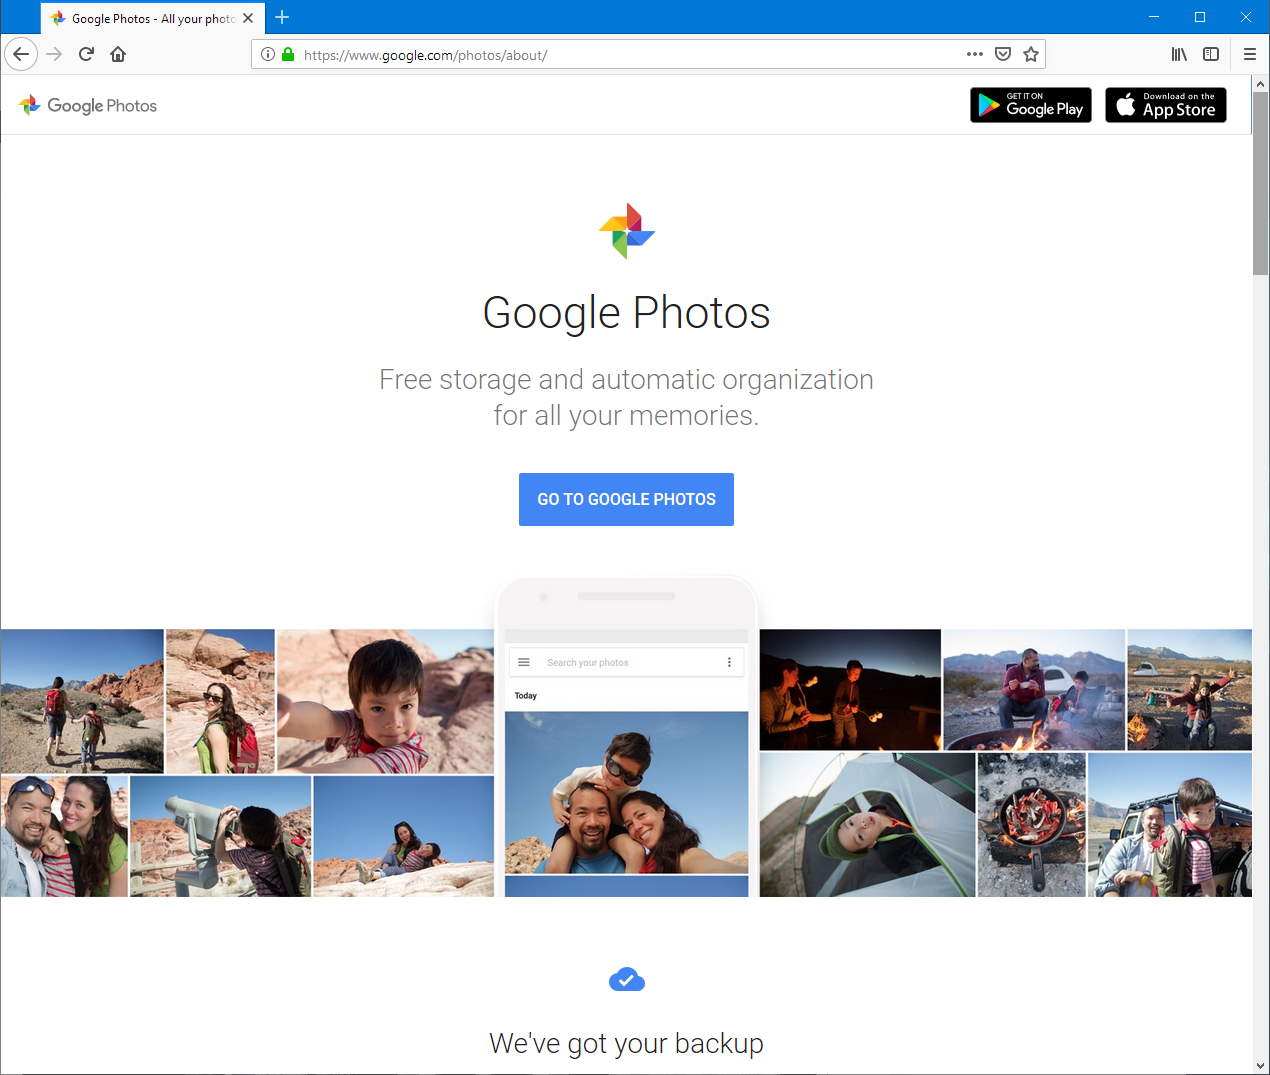Click the skillet cooking over fire photo
1270x1075 pixels.
pyautogui.click(x=1031, y=825)
